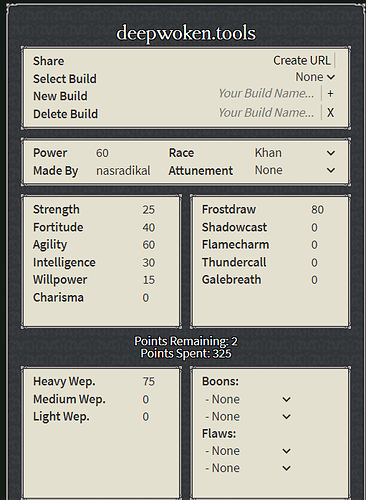Expand the first Flaws dropdown
The width and height of the screenshot is (366, 500).
point(248,451)
